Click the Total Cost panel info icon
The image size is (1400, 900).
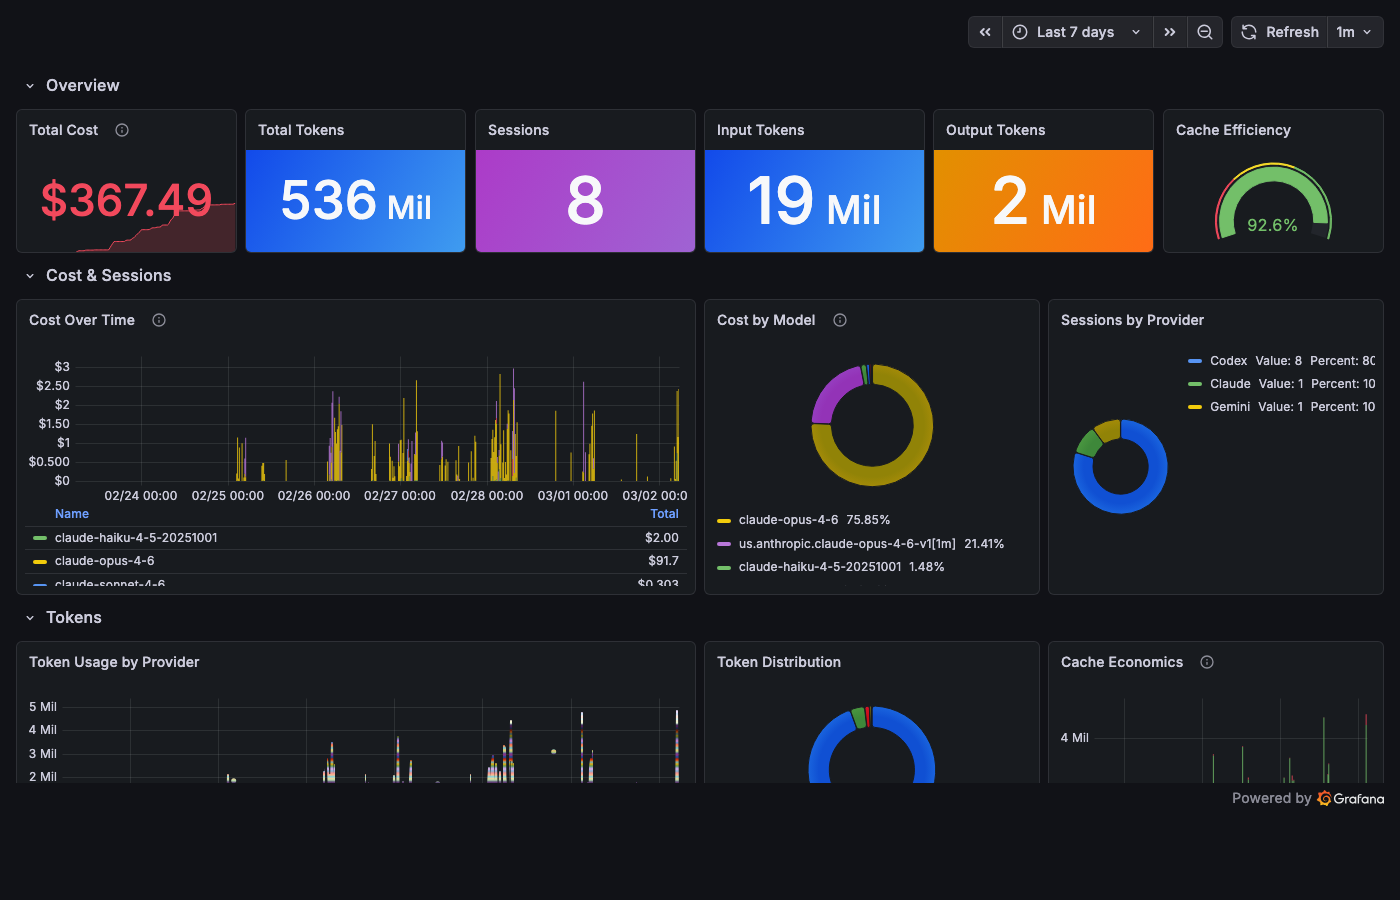[121, 130]
